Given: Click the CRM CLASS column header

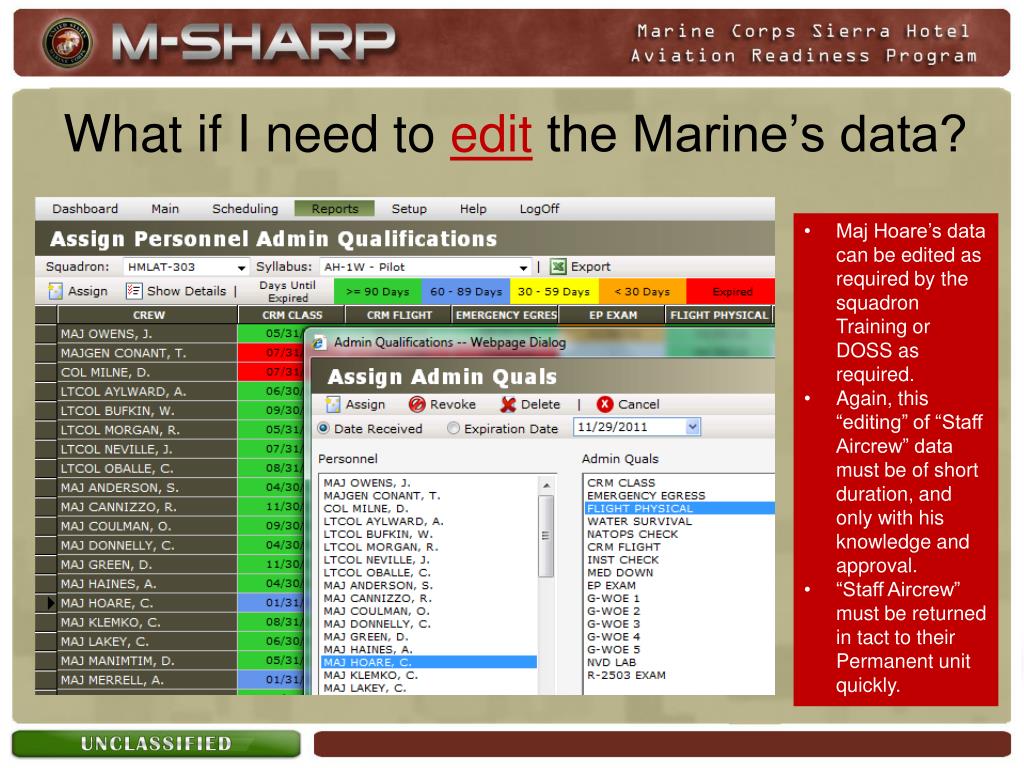Looking at the screenshot, I should 292,315.
